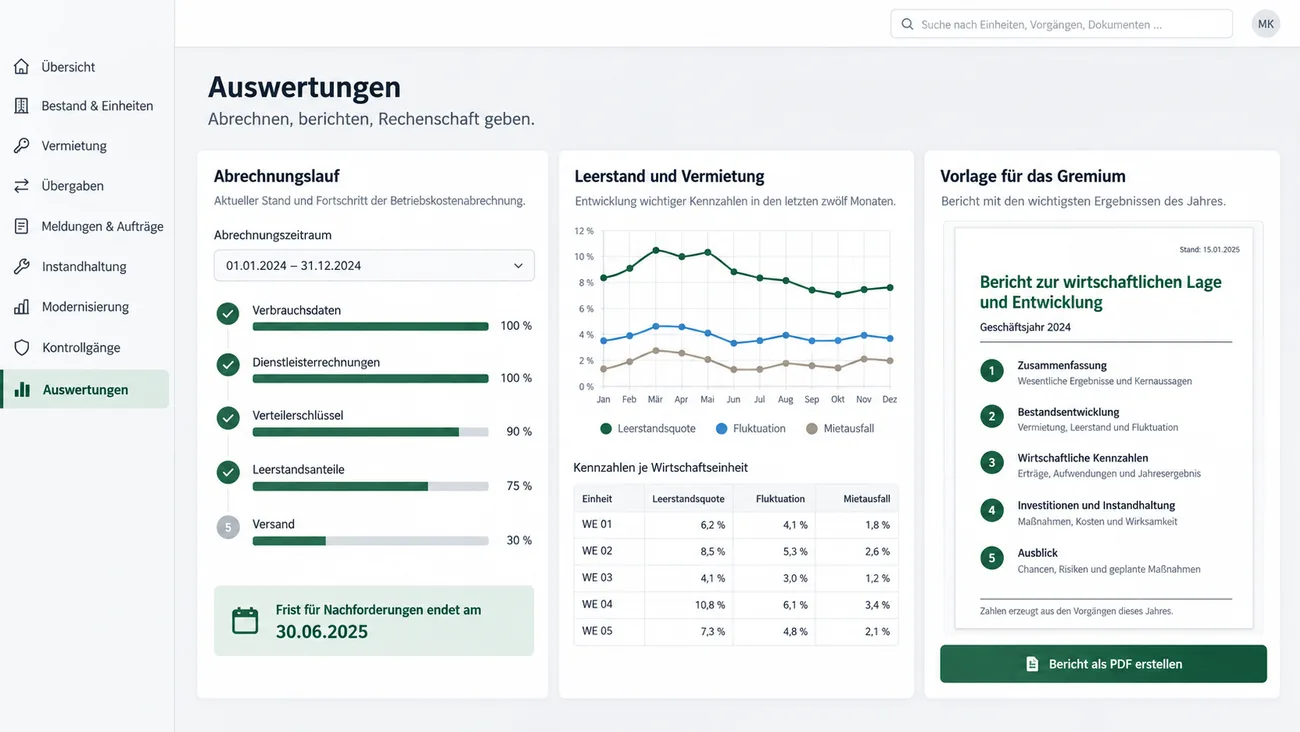This screenshot has height=732, width=1300.
Task: Click the Meldungen & Aufträge document icon
Action: [21, 227]
